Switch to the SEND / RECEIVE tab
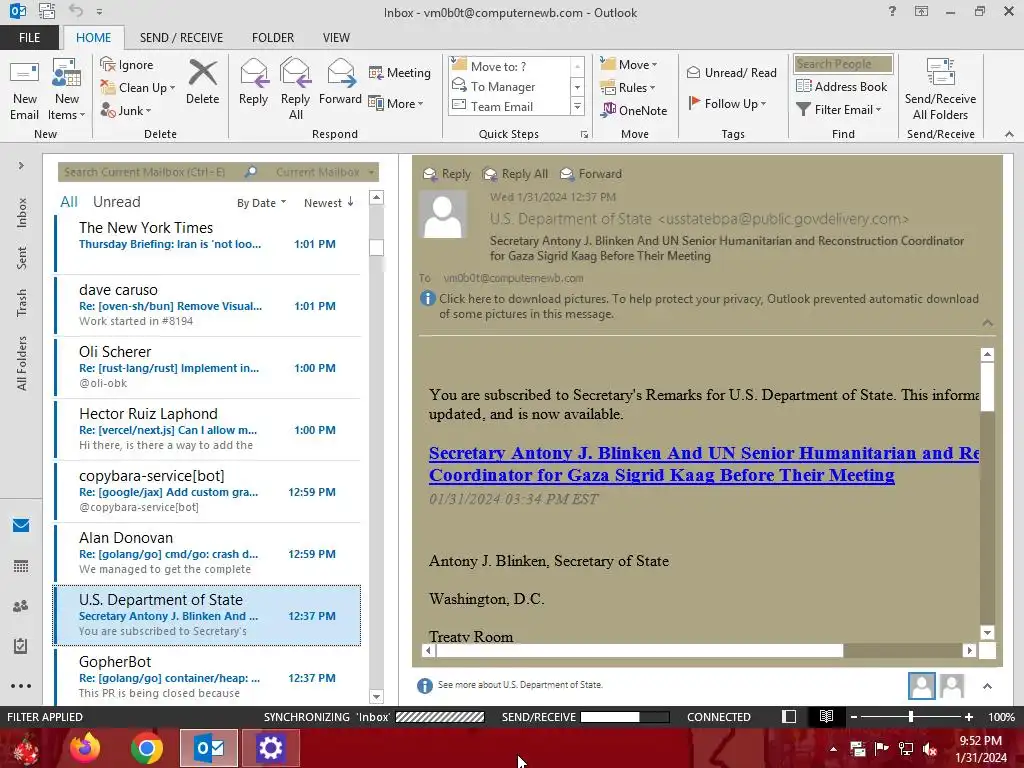This screenshot has width=1024, height=768. click(181, 37)
